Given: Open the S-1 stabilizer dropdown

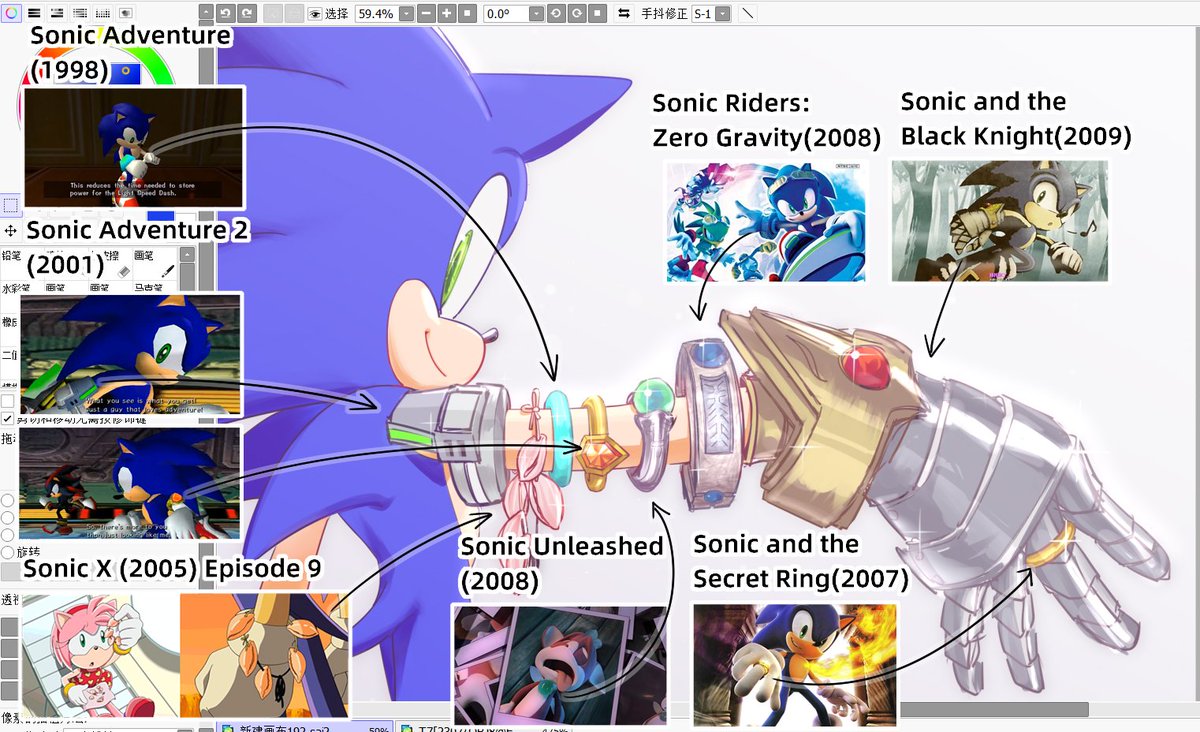Looking at the screenshot, I should (x=722, y=14).
